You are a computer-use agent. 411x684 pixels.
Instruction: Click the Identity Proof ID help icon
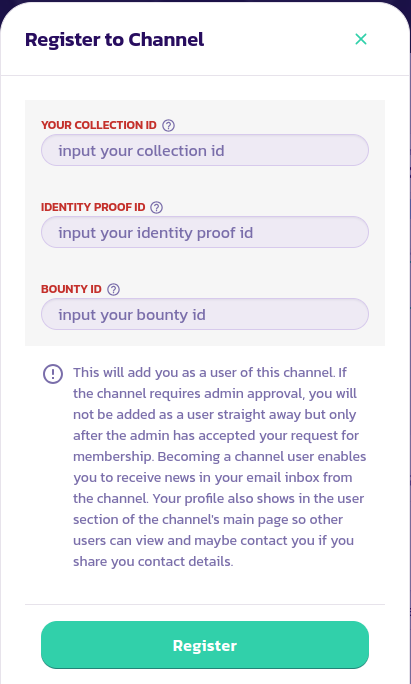[x=157, y=208]
